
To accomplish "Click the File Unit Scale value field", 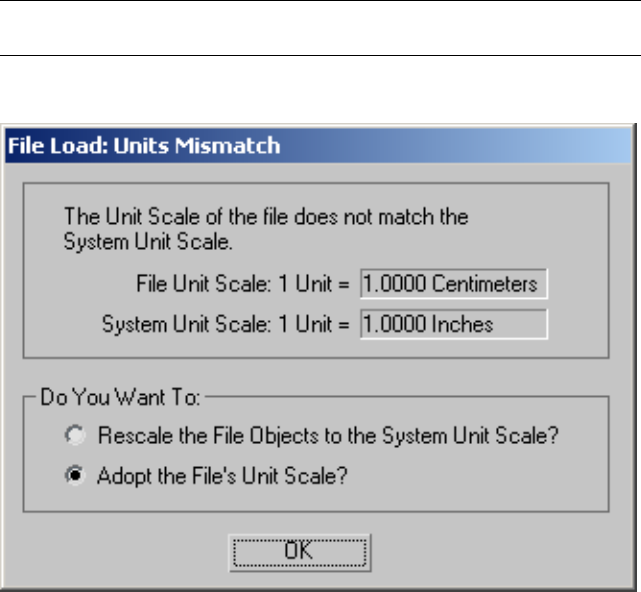I will click(x=454, y=284).
